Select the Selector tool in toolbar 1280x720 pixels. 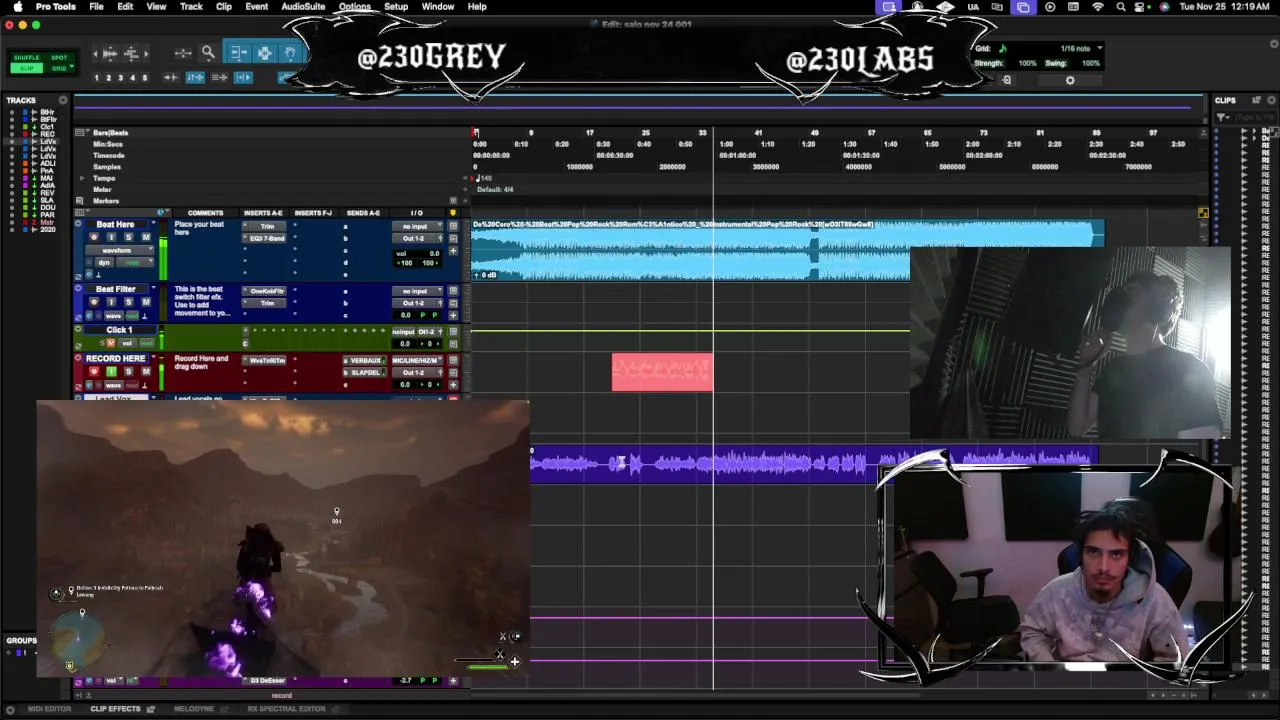[265, 53]
